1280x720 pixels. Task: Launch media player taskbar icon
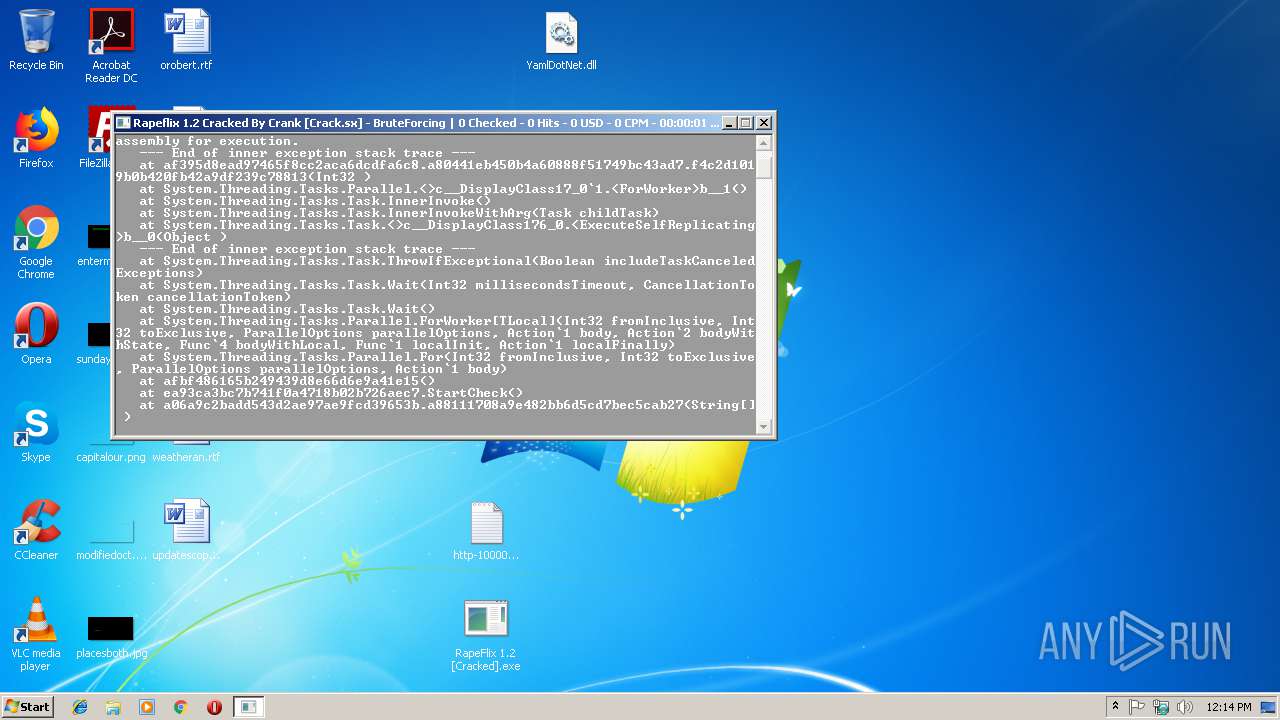(x=147, y=707)
